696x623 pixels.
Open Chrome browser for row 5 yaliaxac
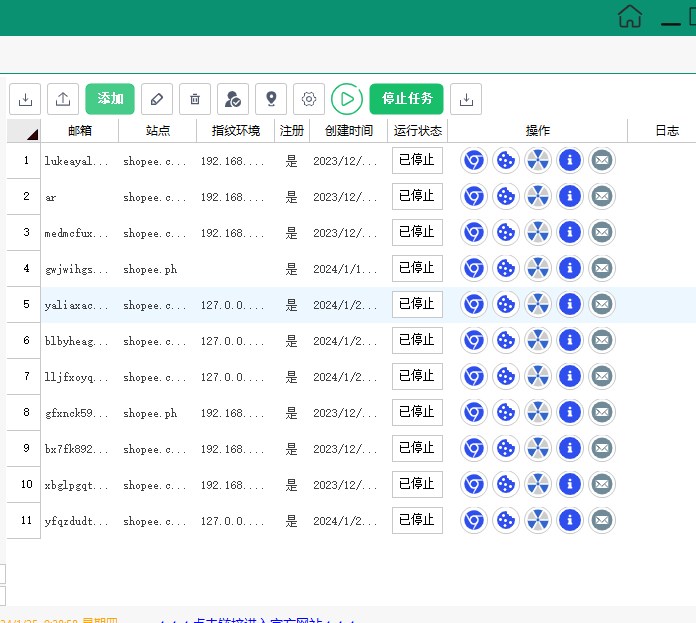(474, 304)
